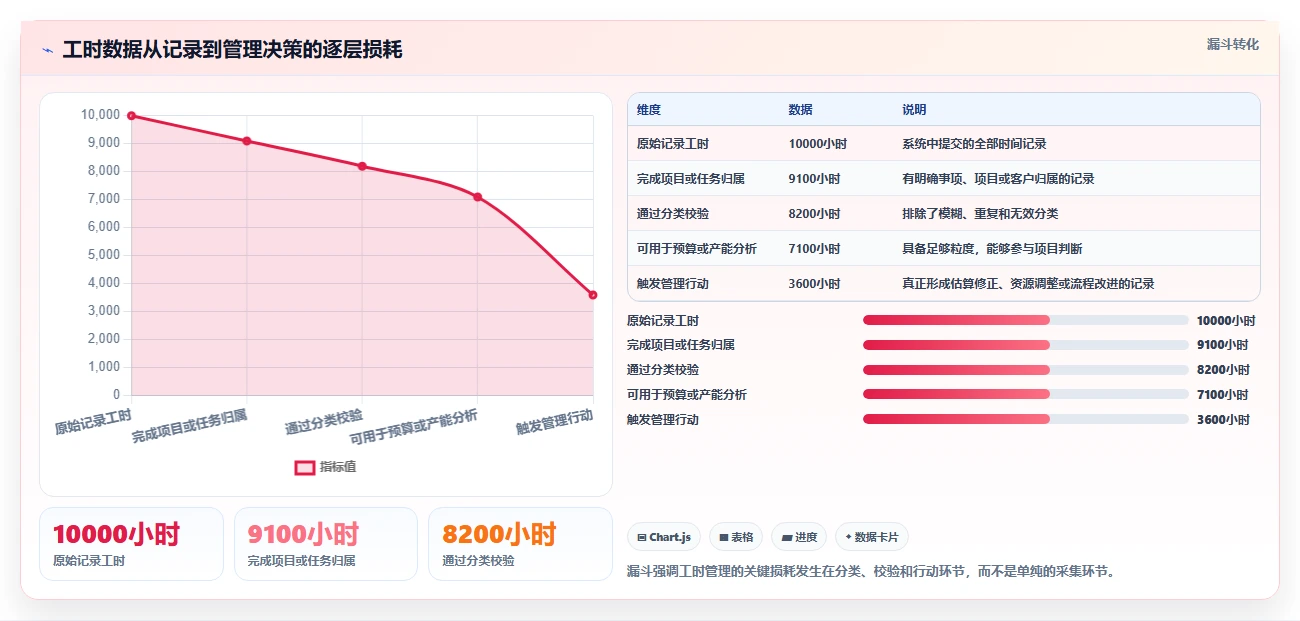The height and width of the screenshot is (621, 1300).
Task: Click the 10000小时 value beside the progress bar
Action: tap(1226, 321)
